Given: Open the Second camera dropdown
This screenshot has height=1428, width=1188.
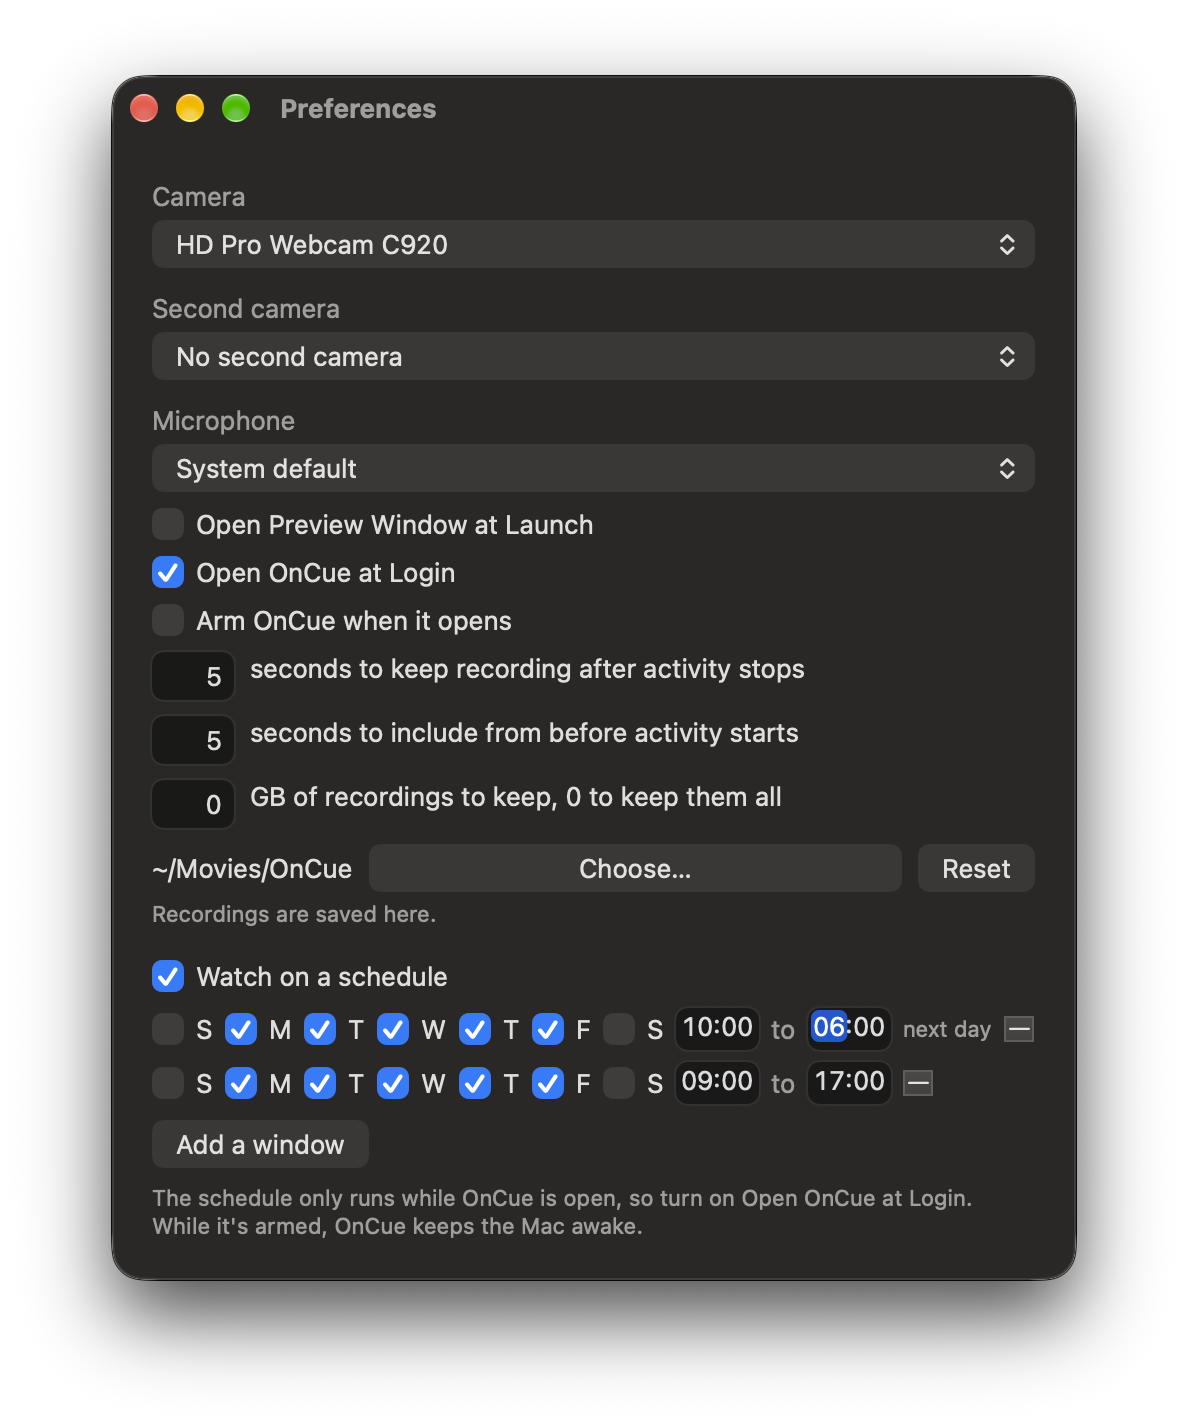Looking at the screenshot, I should [593, 356].
